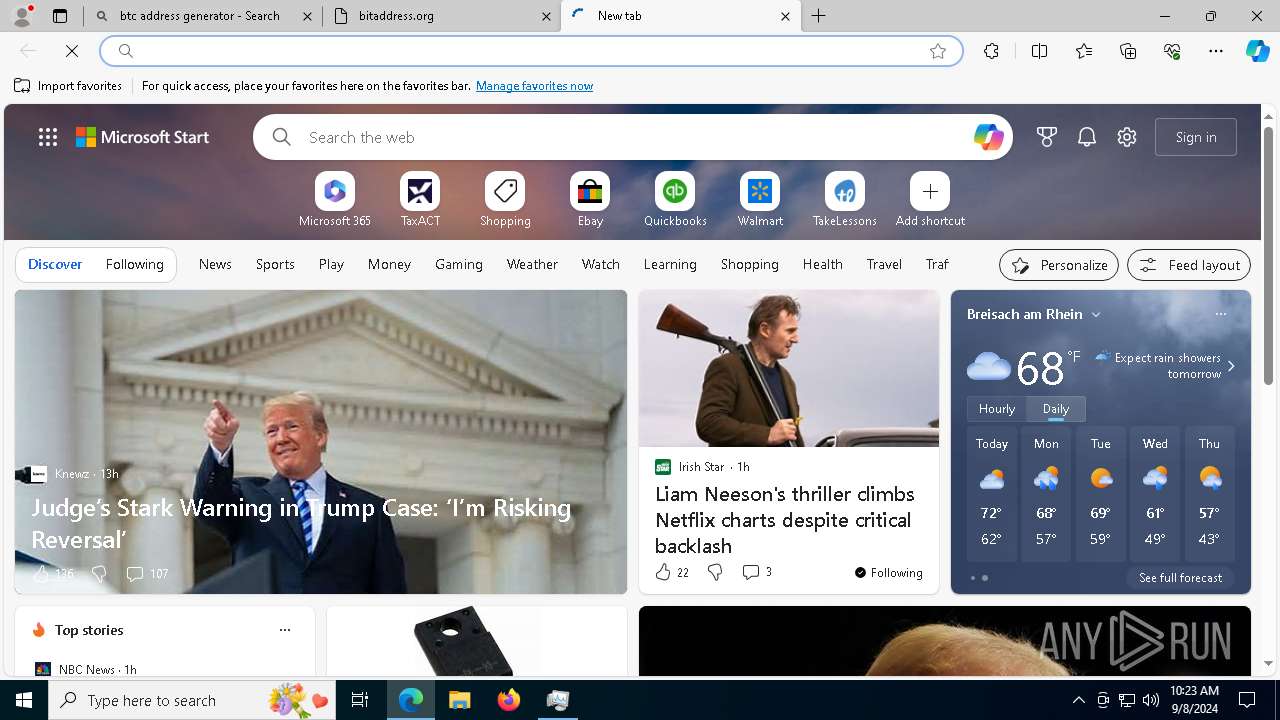Screen dimensions: 1280x720
Task: Open Task View on the taskbar
Action: coord(360,700)
